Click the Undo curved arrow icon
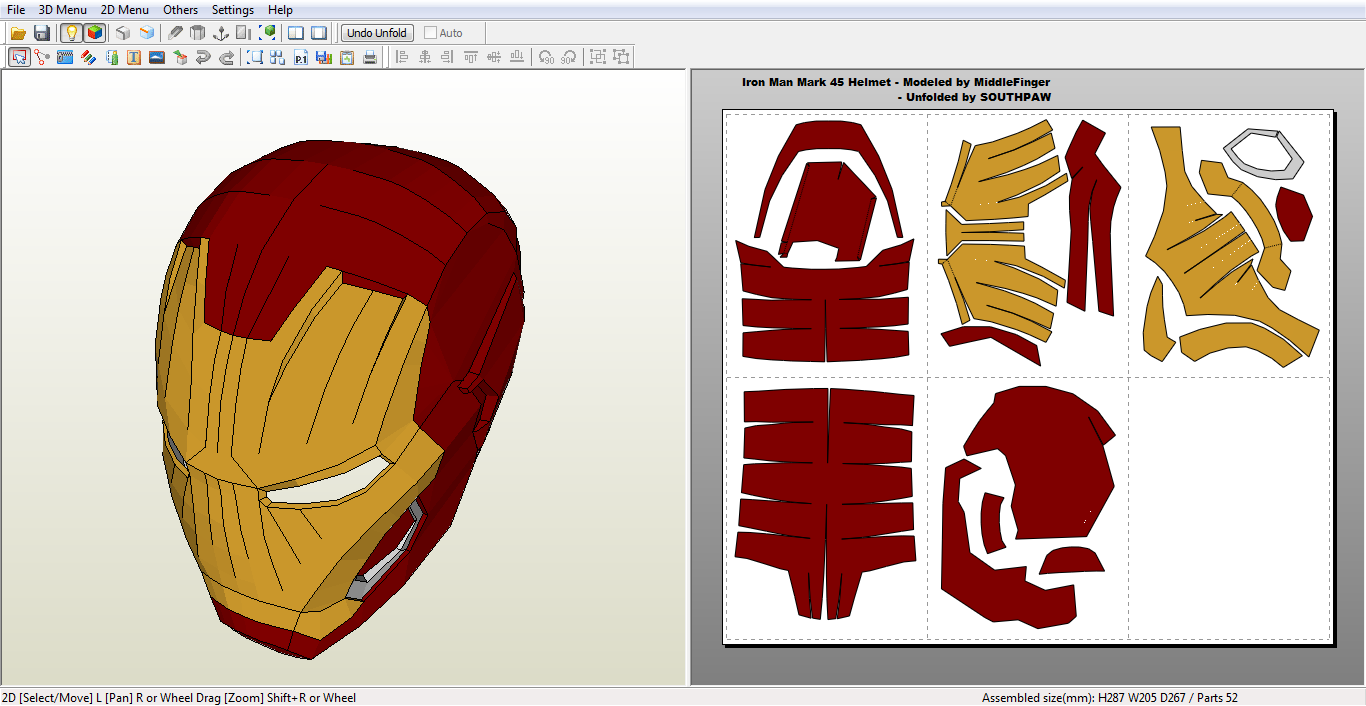 [x=203, y=57]
